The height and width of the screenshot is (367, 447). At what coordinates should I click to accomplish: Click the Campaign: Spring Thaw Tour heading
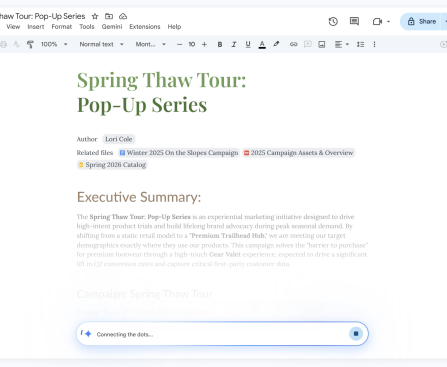144,294
